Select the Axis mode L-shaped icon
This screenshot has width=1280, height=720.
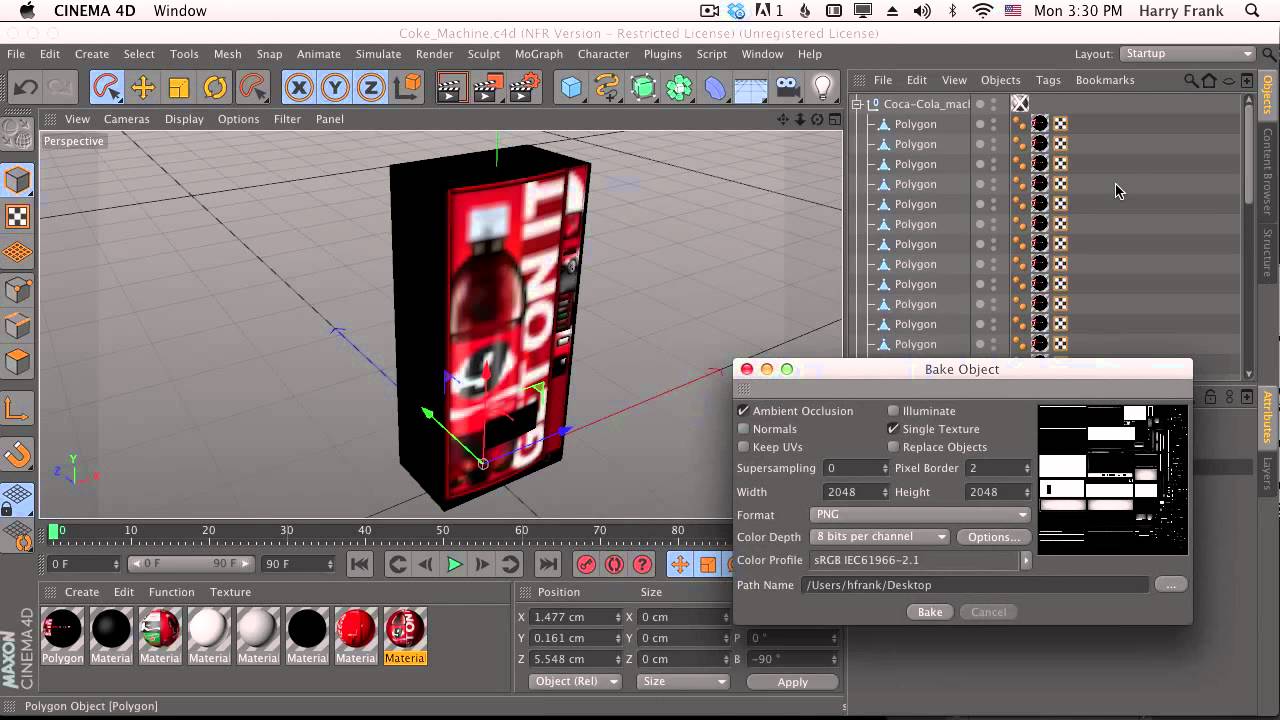[17, 408]
